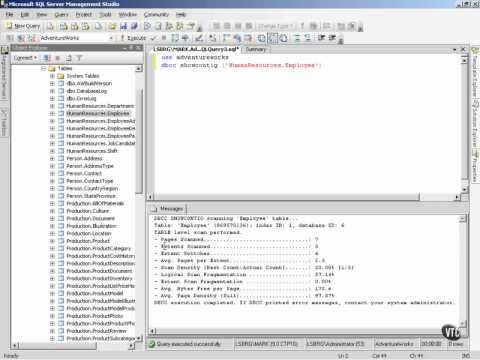Click 'Query executed successfully' status text
The width and height of the screenshot is (480, 360).
(189, 344)
